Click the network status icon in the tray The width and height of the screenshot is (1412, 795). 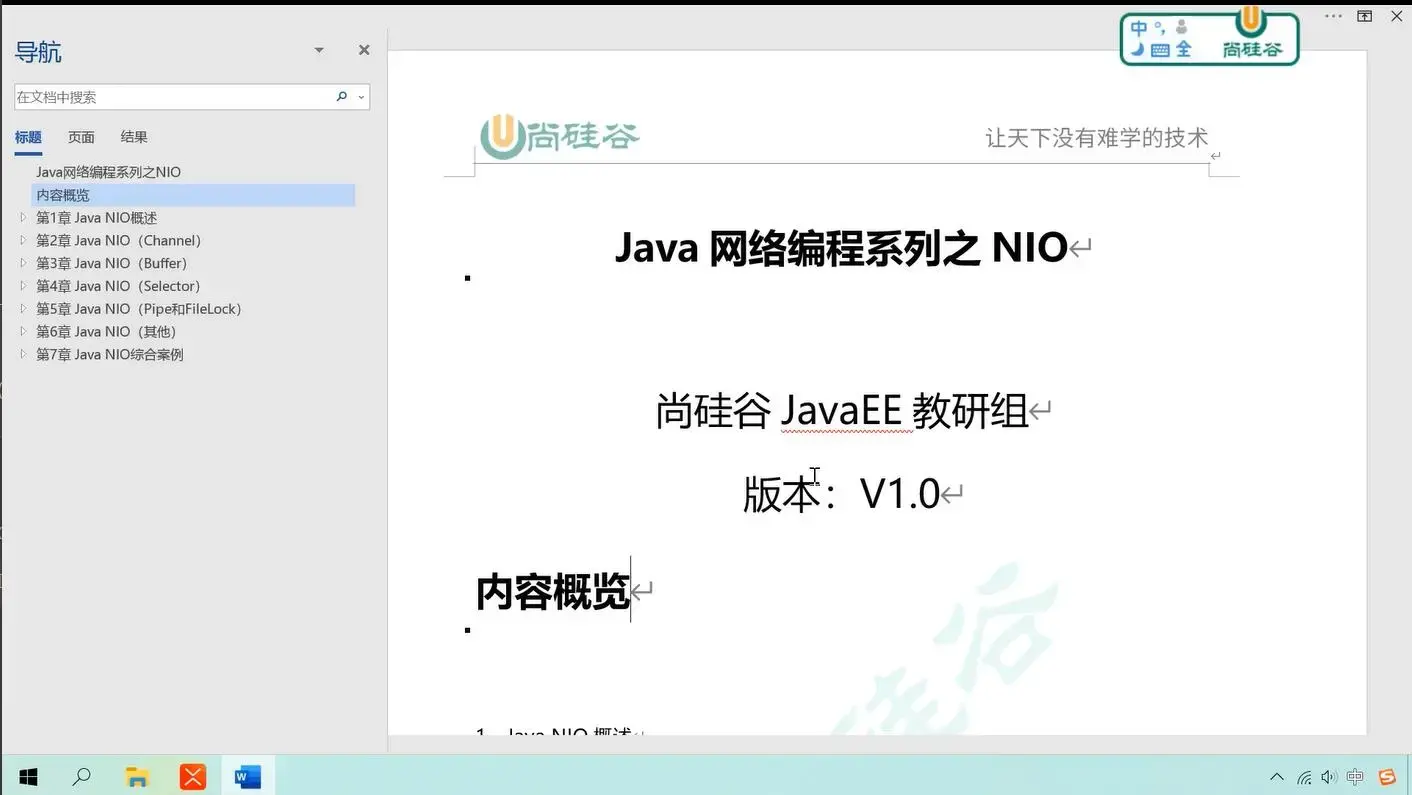click(x=1303, y=776)
